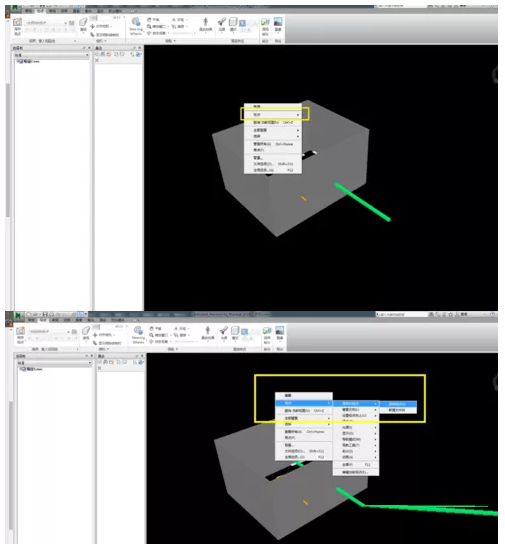Open the render mode cube icon, upper window
505x550 pixels.
[233, 22]
